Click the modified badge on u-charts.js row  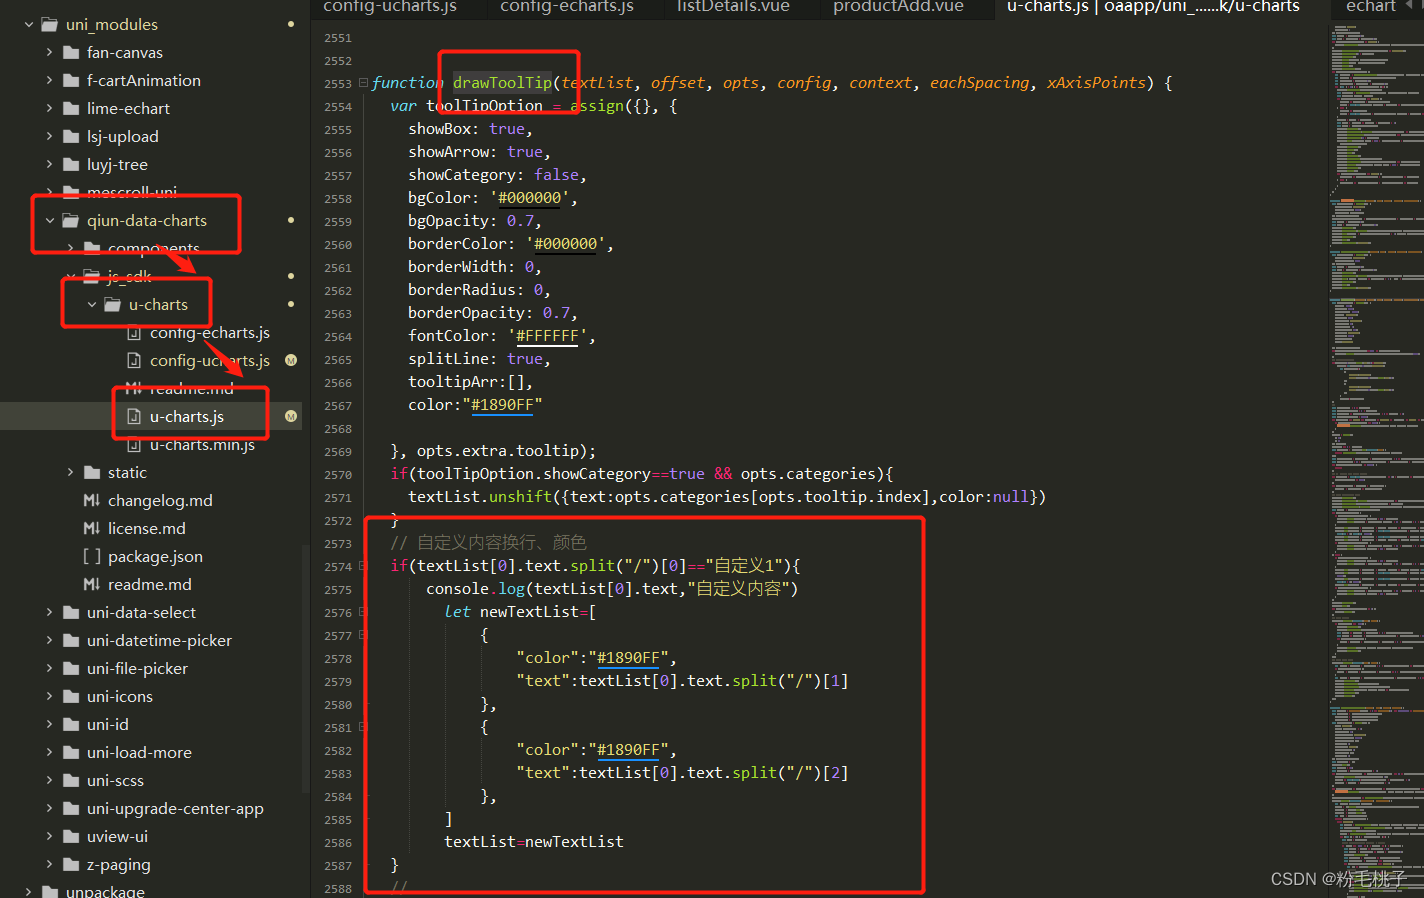291,416
